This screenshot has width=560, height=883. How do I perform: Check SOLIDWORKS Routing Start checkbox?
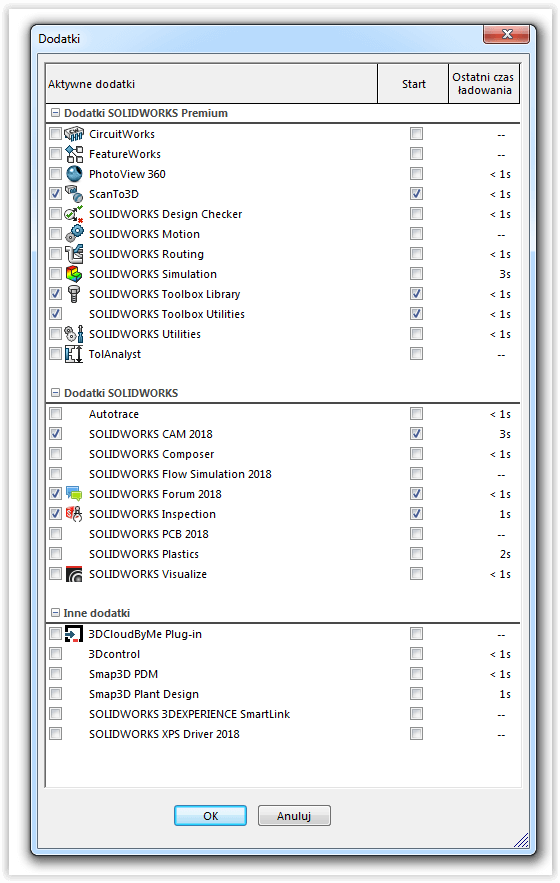pos(416,253)
